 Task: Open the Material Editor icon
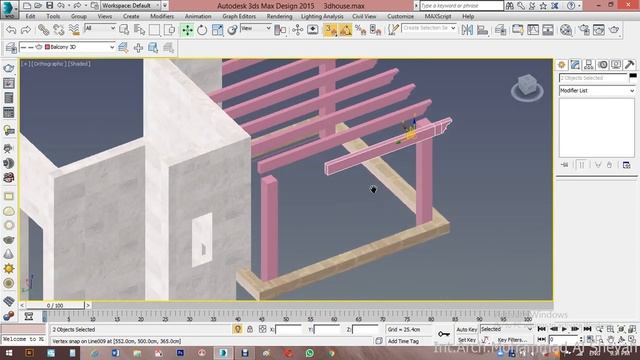tap(566, 30)
